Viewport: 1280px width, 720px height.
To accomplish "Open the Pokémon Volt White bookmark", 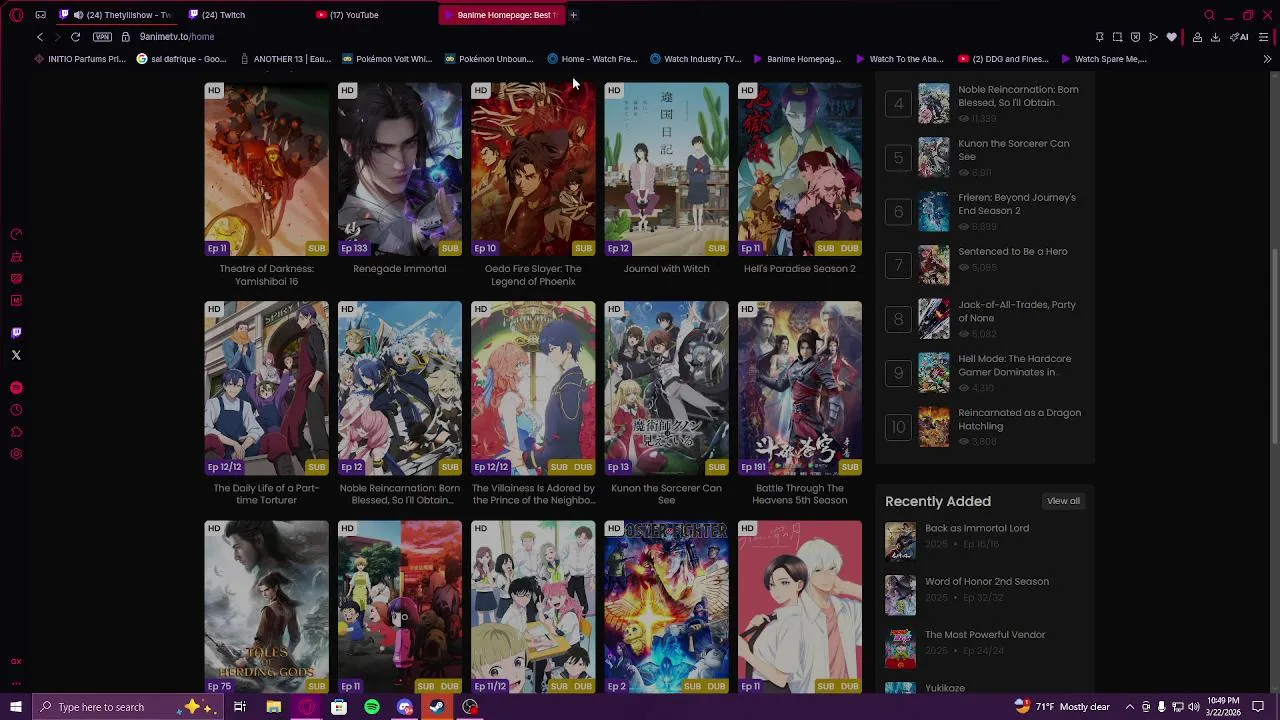I will (387, 59).
